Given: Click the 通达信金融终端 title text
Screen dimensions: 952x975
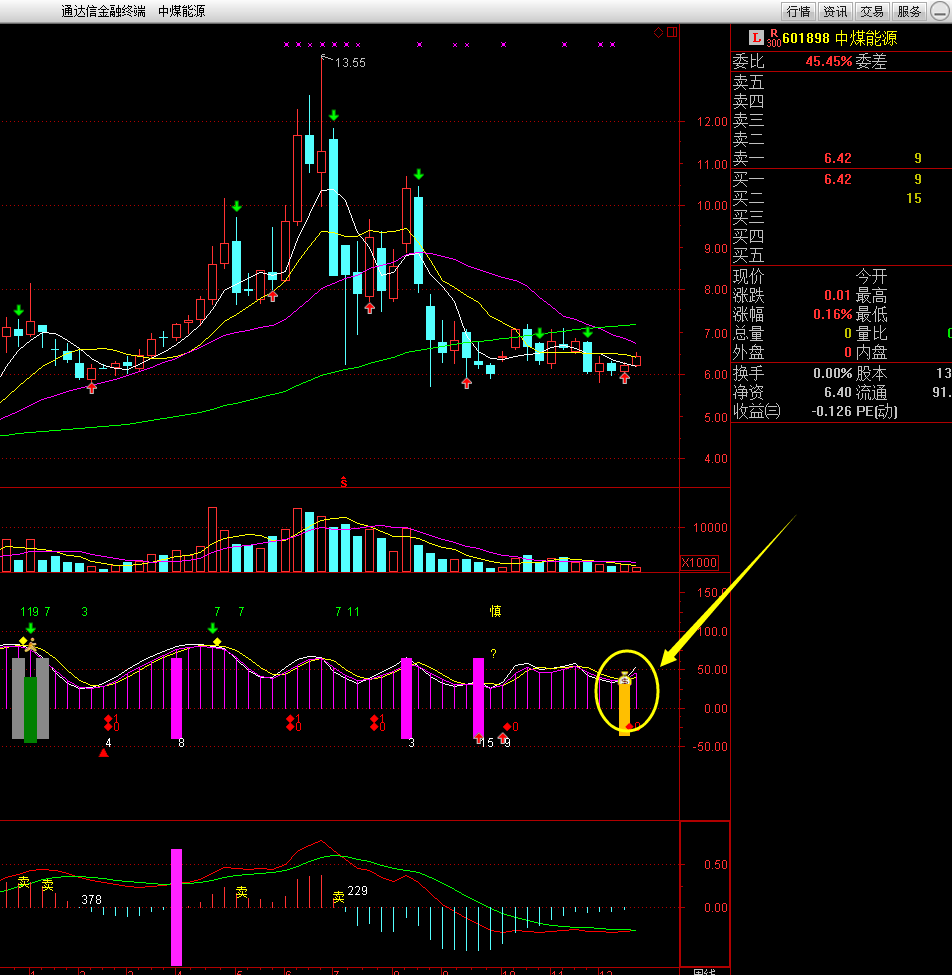Looking at the screenshot, I should tap(103, 11).
